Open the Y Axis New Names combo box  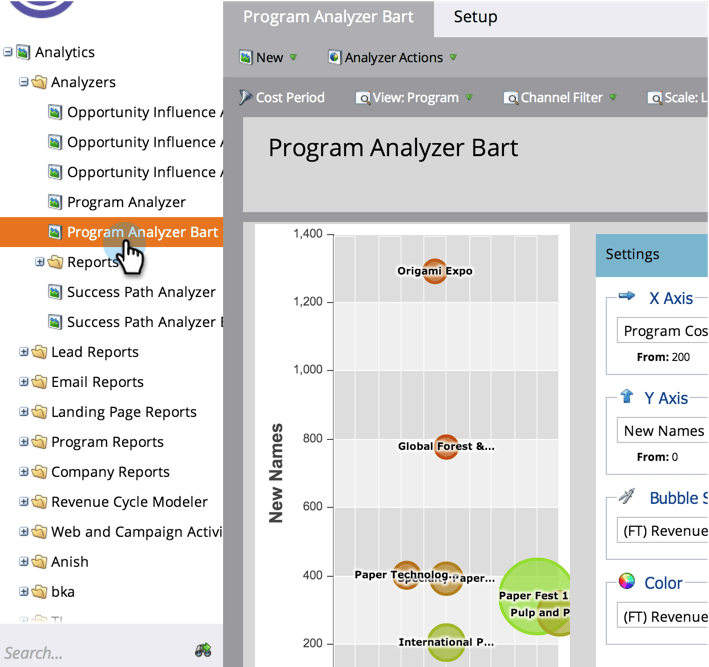click(662, 431)
